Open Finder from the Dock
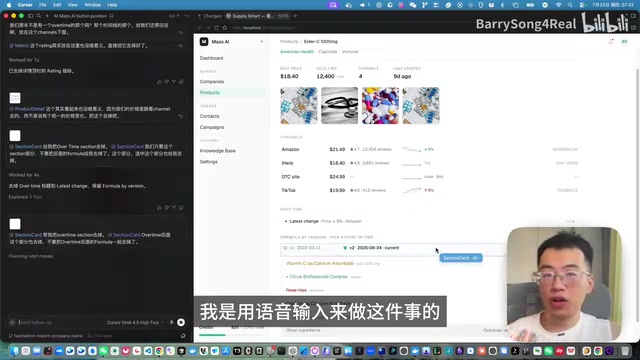This screenshot has width=640, height=360. click(15, 351)
